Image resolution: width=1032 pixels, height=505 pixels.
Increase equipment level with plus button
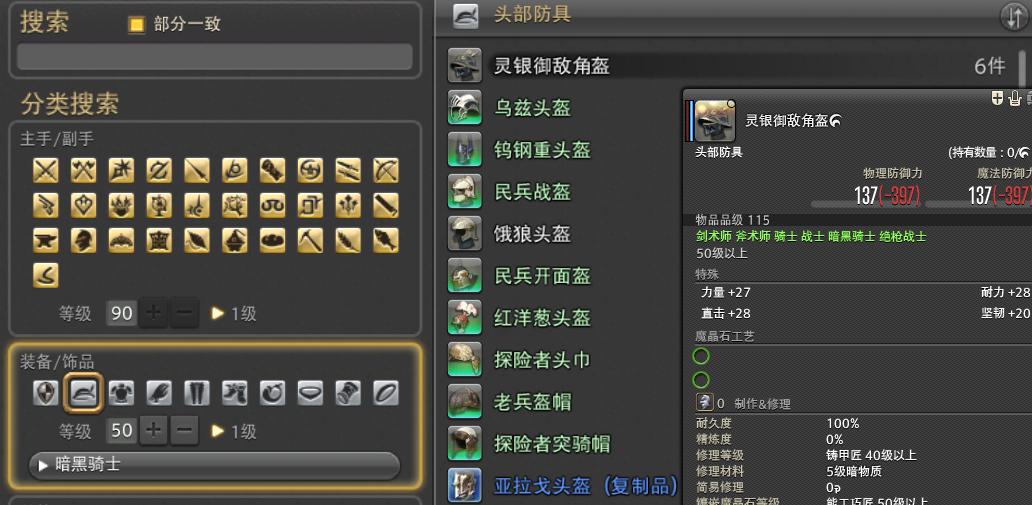[153, 431]
